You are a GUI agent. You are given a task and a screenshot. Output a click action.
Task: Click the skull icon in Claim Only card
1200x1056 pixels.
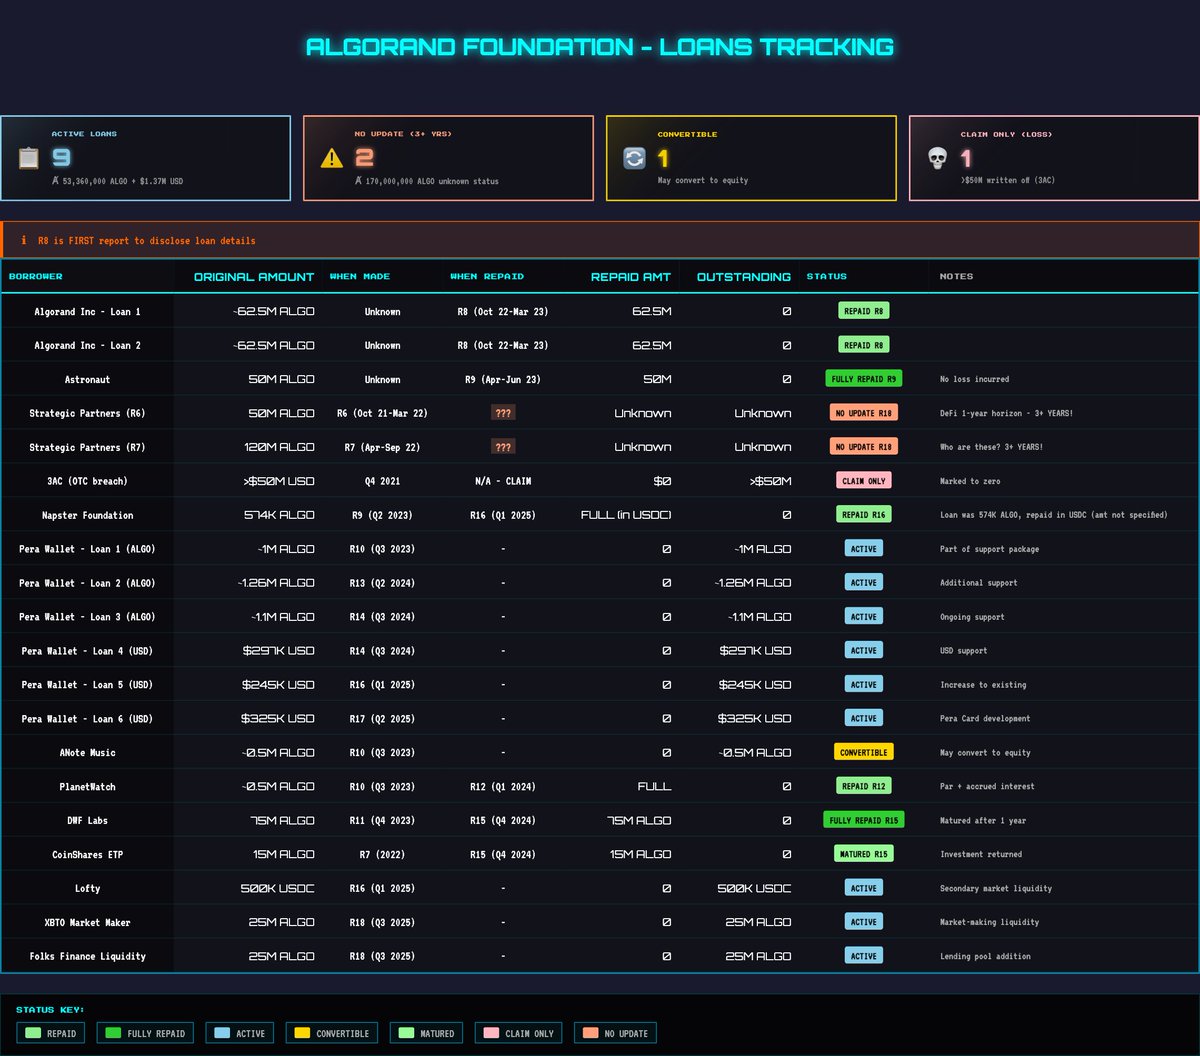pyautogui.click(x=937, y=158)
